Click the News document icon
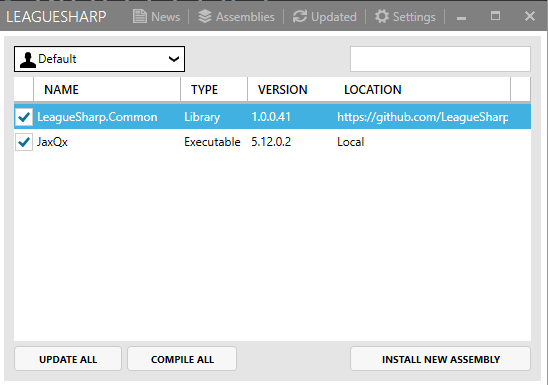Screen dimensions: 548x385 click(x=140, y=16)
